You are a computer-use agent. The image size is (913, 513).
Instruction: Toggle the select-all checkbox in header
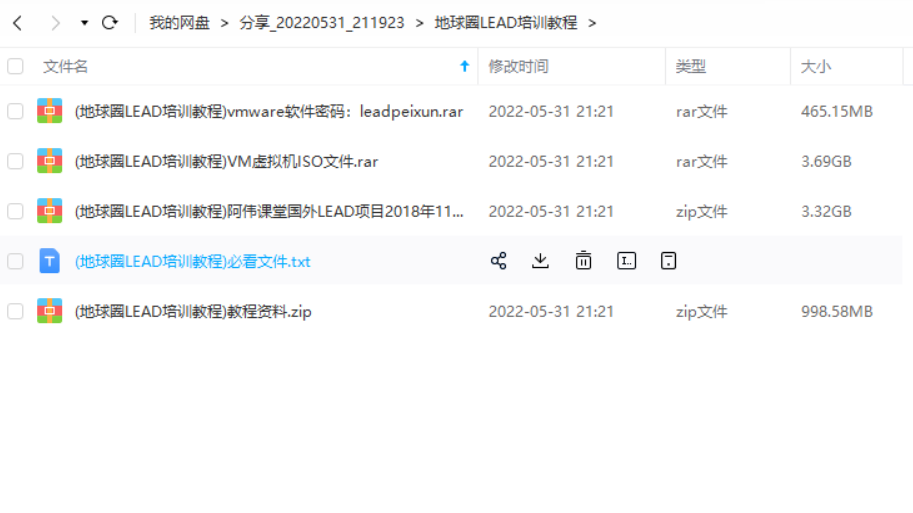(15, 66)
